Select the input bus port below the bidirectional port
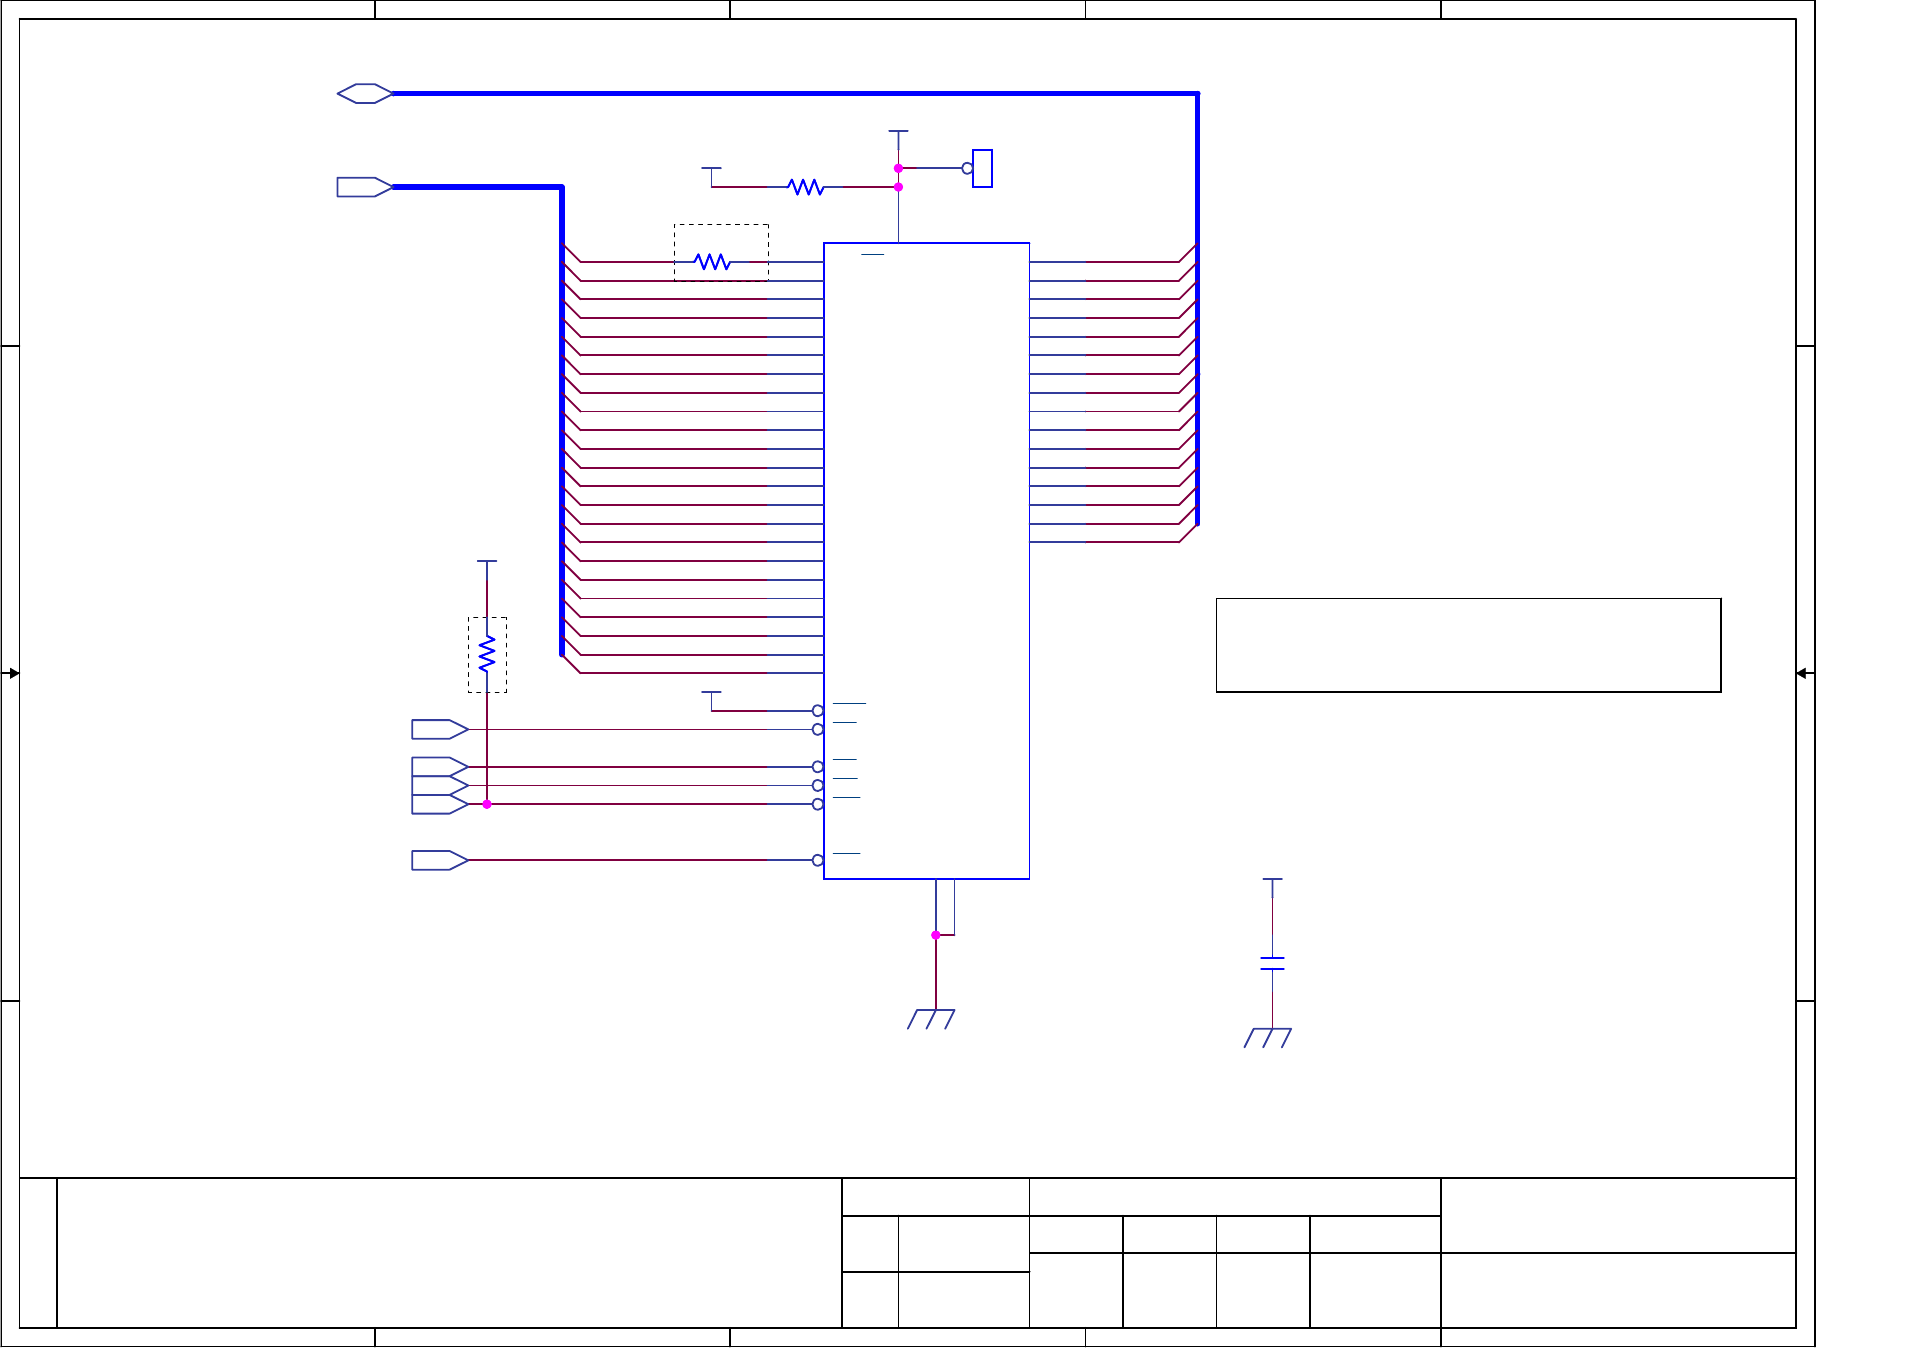Image resolution: width=1910 pixels, height=1350 pixels. click(x=365, y=187)
